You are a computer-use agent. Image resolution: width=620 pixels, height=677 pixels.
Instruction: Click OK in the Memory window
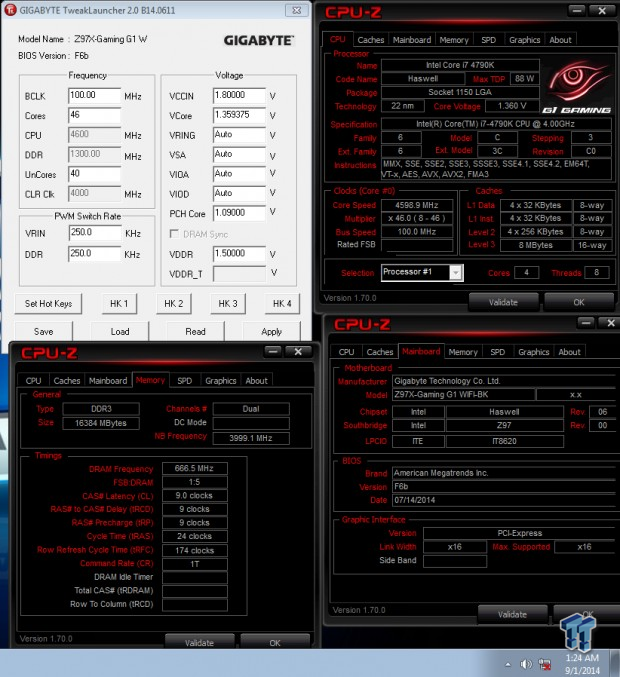[x=275, y=642]
